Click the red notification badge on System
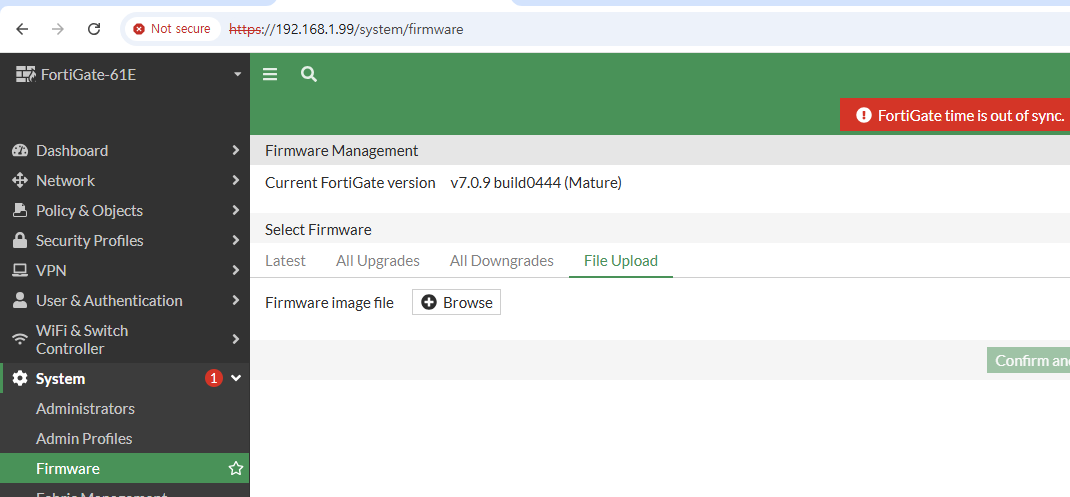 [214, 378]
